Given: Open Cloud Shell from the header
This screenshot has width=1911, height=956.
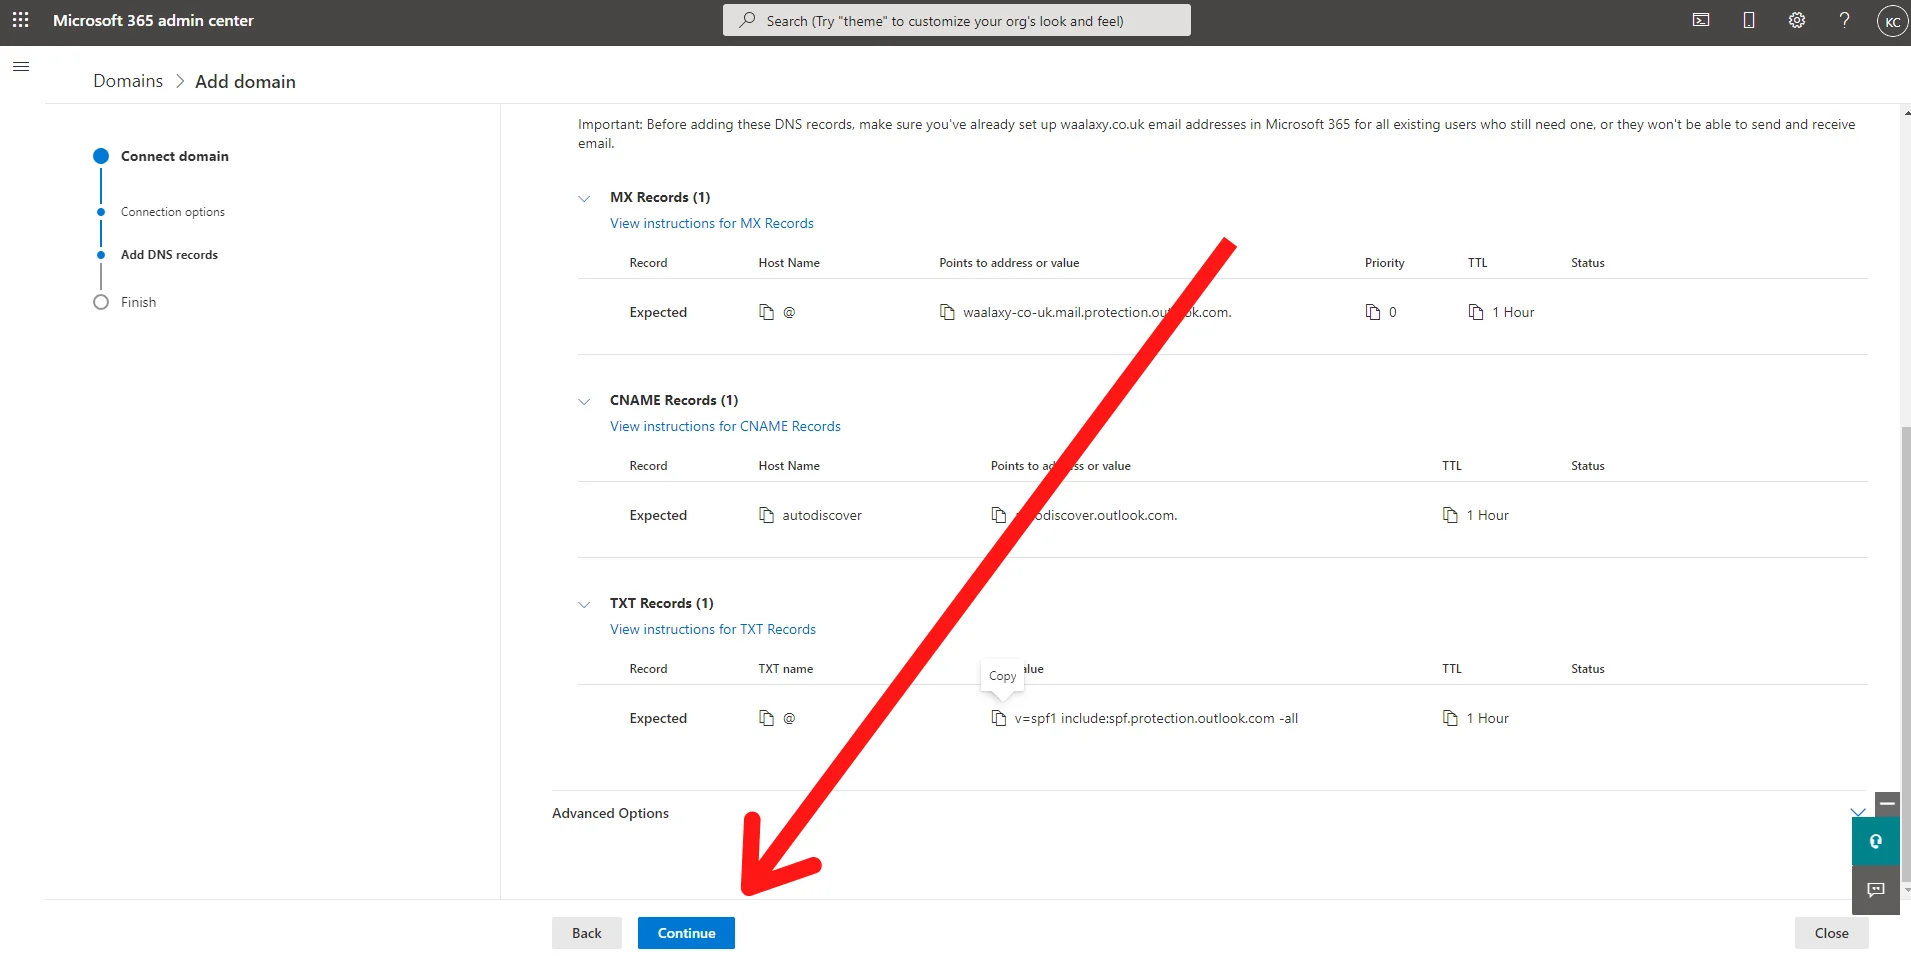Looking at the screenshot, I should click(1701, 20).
